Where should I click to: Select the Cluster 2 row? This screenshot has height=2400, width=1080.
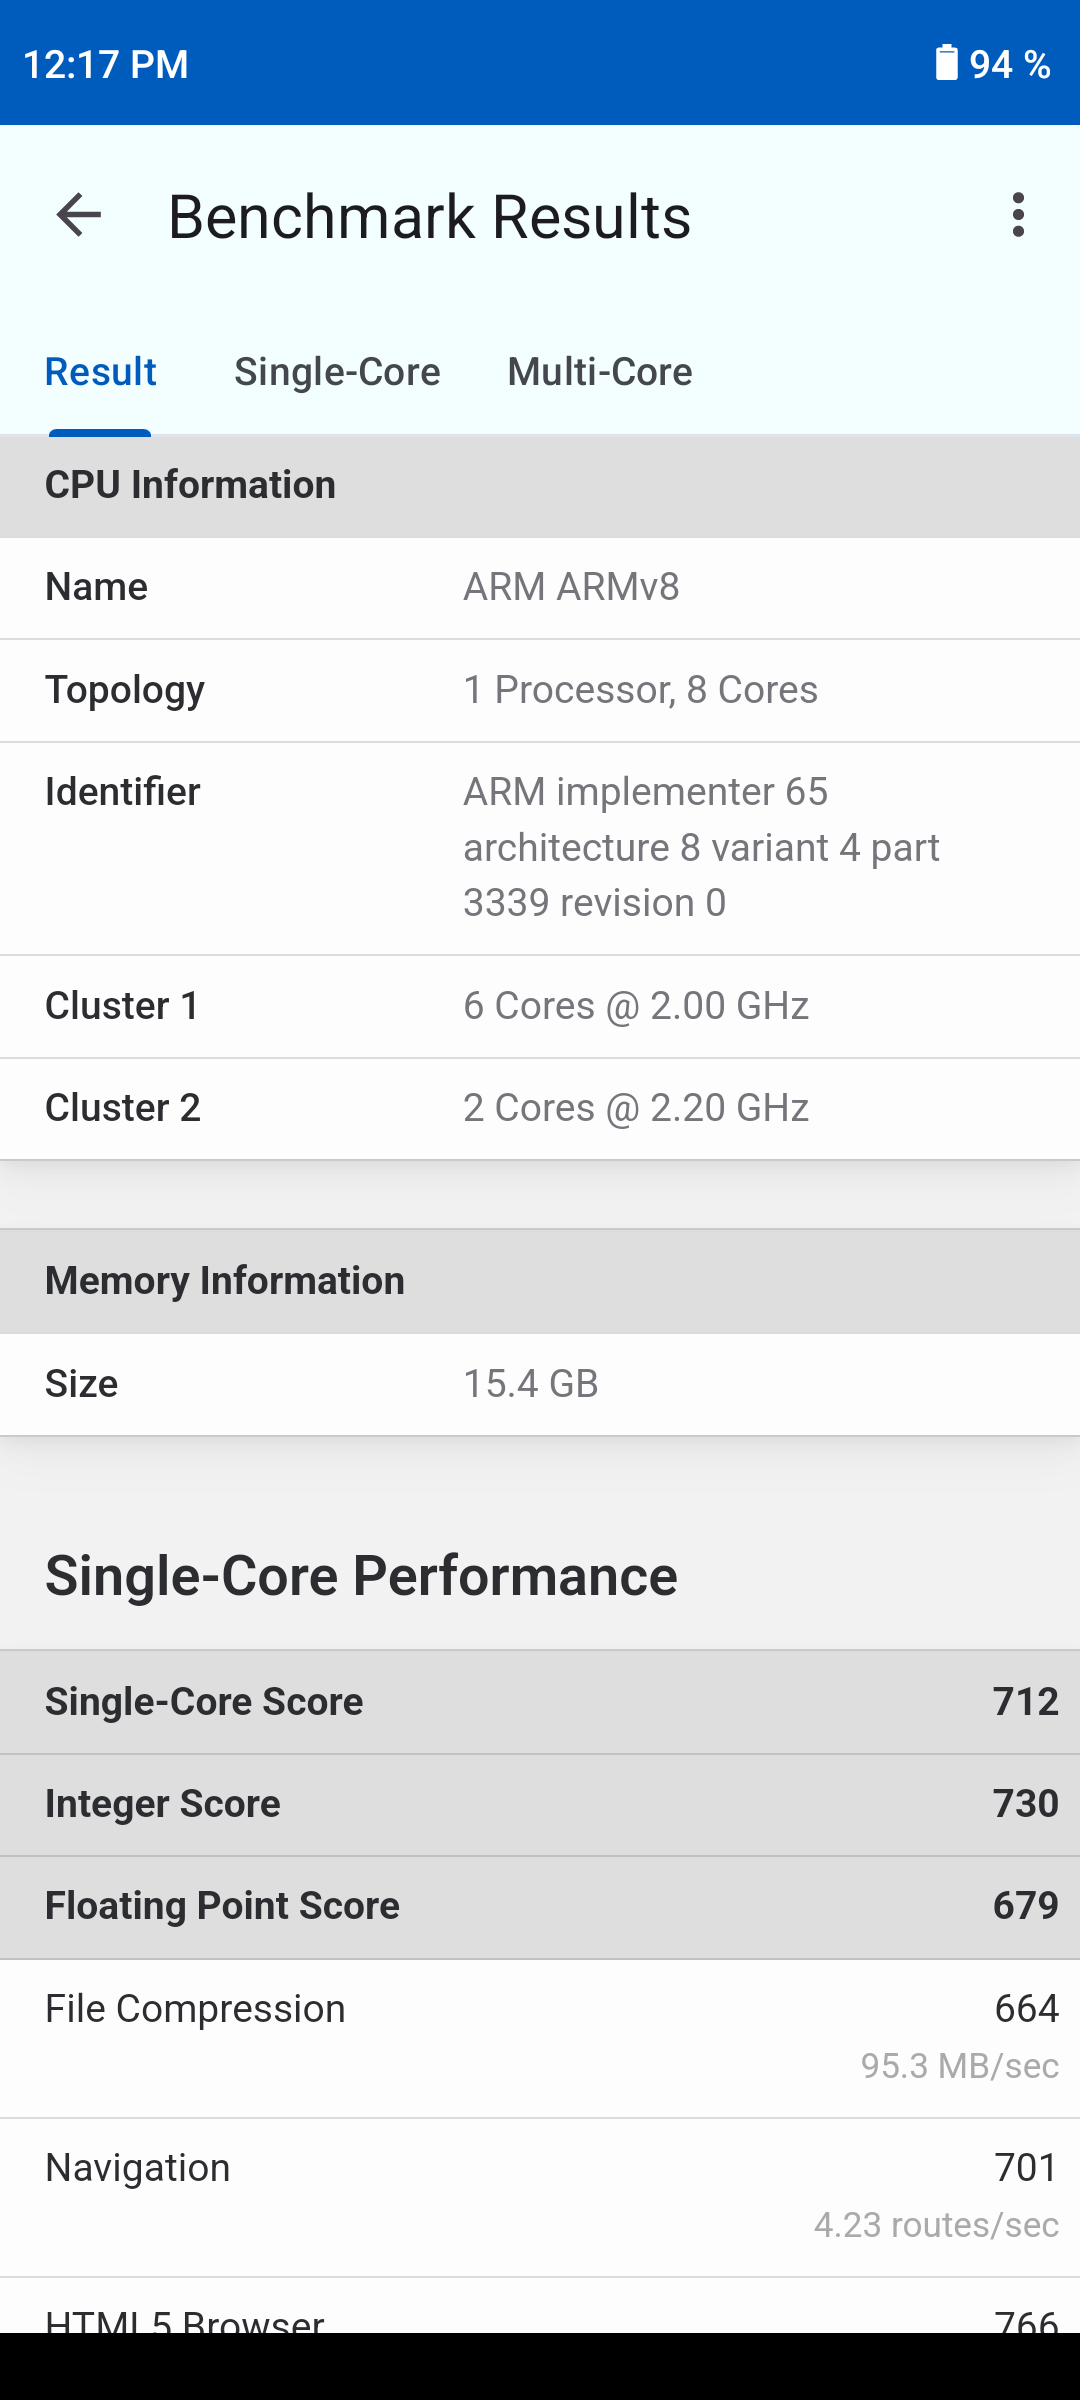click(x=540, y=1108)
